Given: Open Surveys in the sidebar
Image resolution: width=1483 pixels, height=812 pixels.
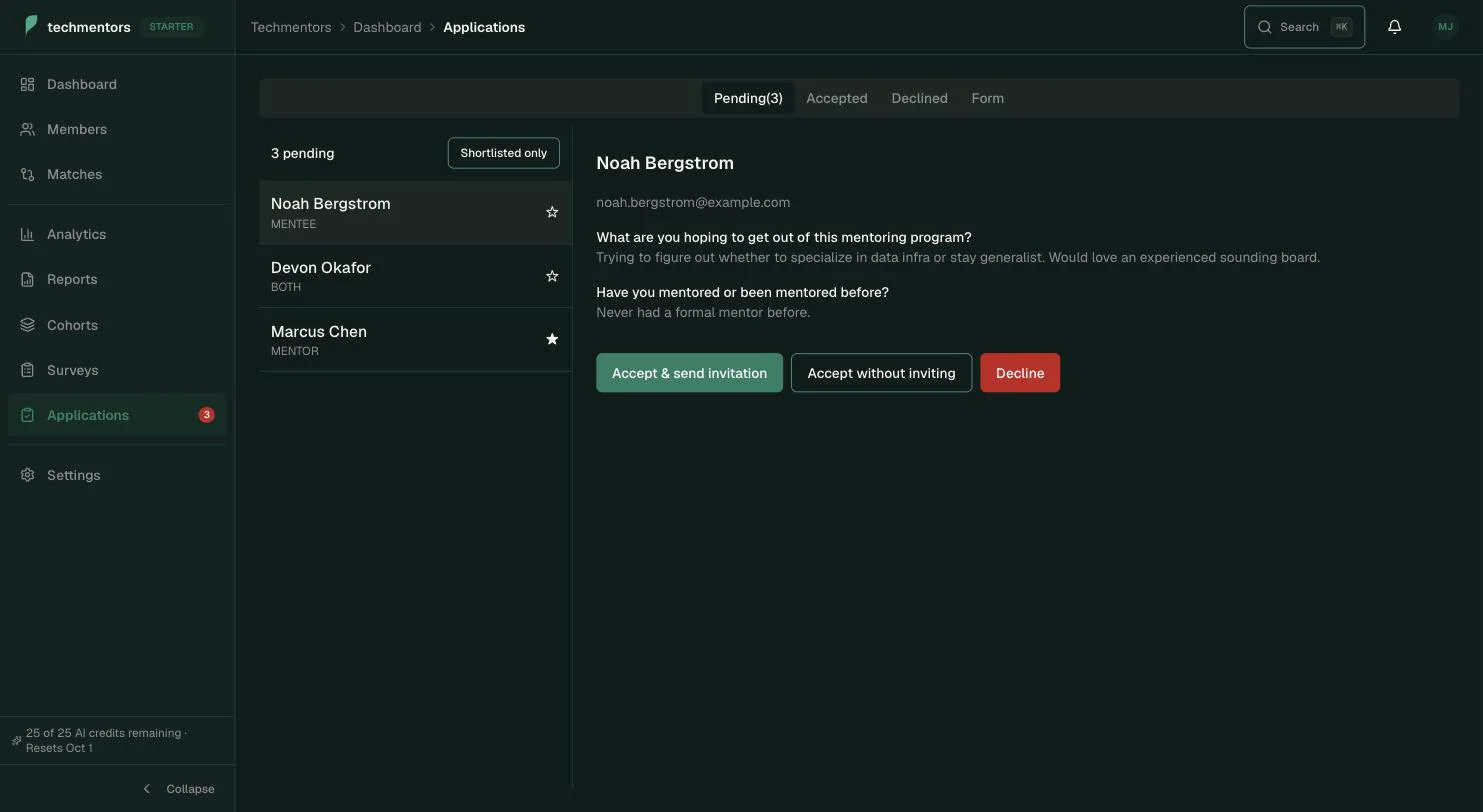Looking at the screenshot, I should point(117,370).
